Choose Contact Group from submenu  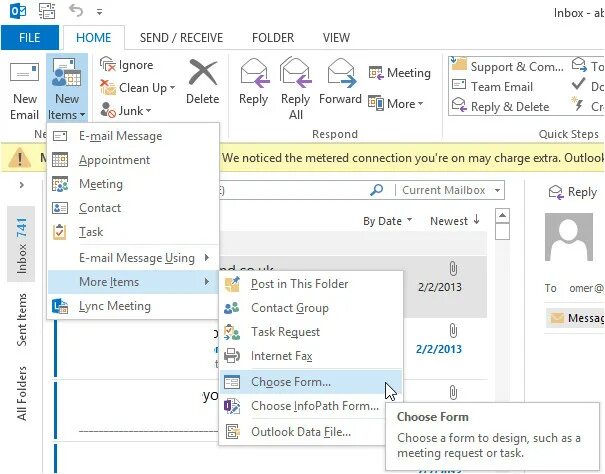311,308
